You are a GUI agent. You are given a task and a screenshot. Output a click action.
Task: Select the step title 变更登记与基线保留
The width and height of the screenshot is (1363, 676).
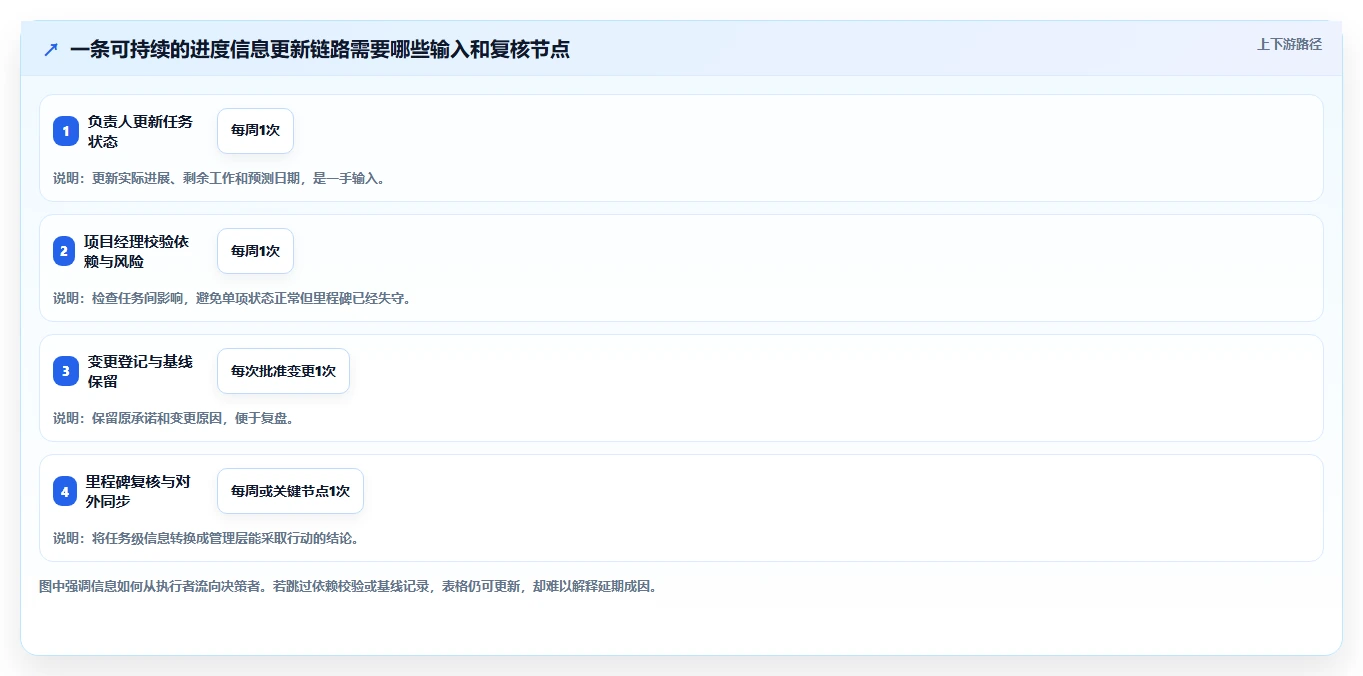click(x=140, y=371)
